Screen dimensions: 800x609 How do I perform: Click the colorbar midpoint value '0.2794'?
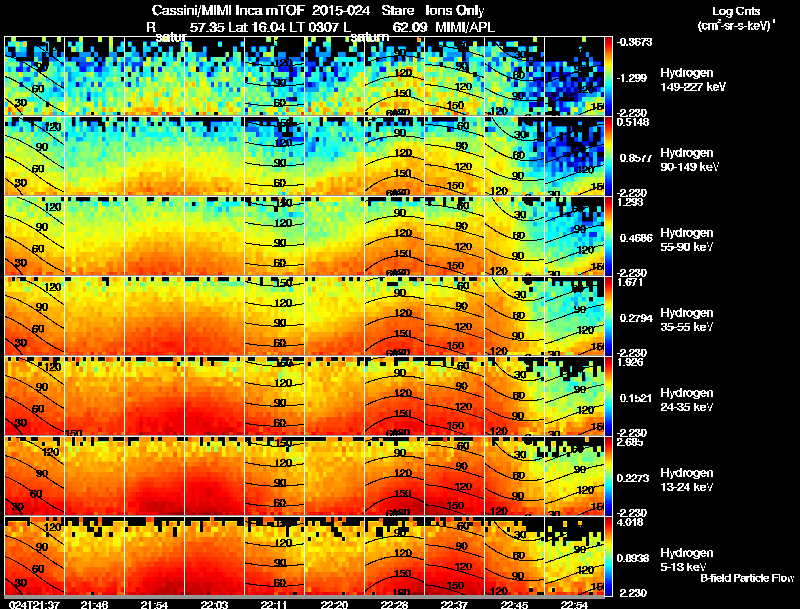(635, 318)
